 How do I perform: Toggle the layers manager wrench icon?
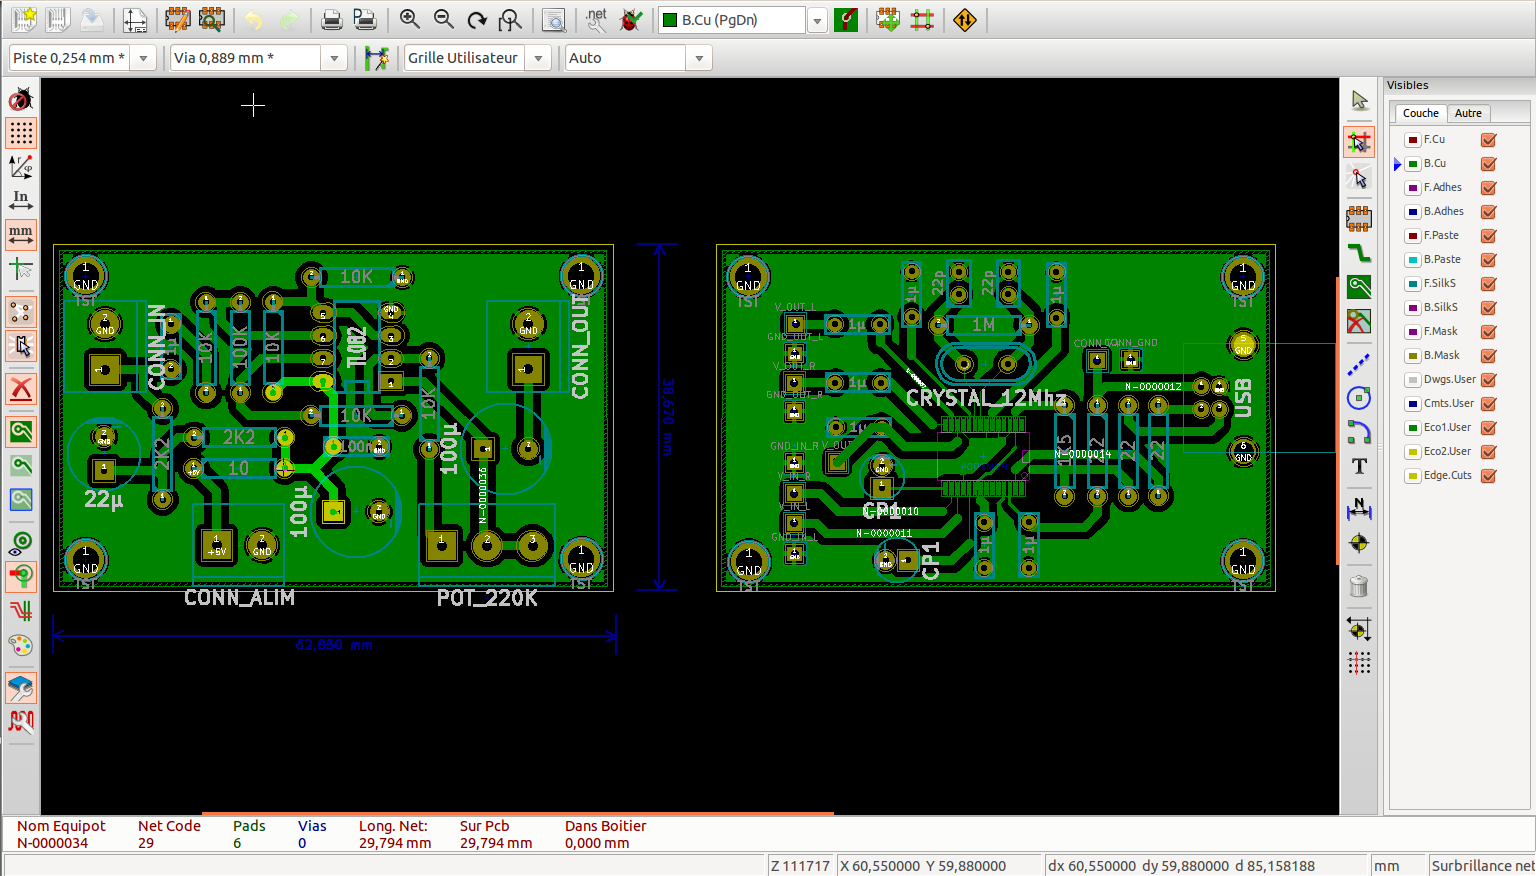[x=21, y=688]
